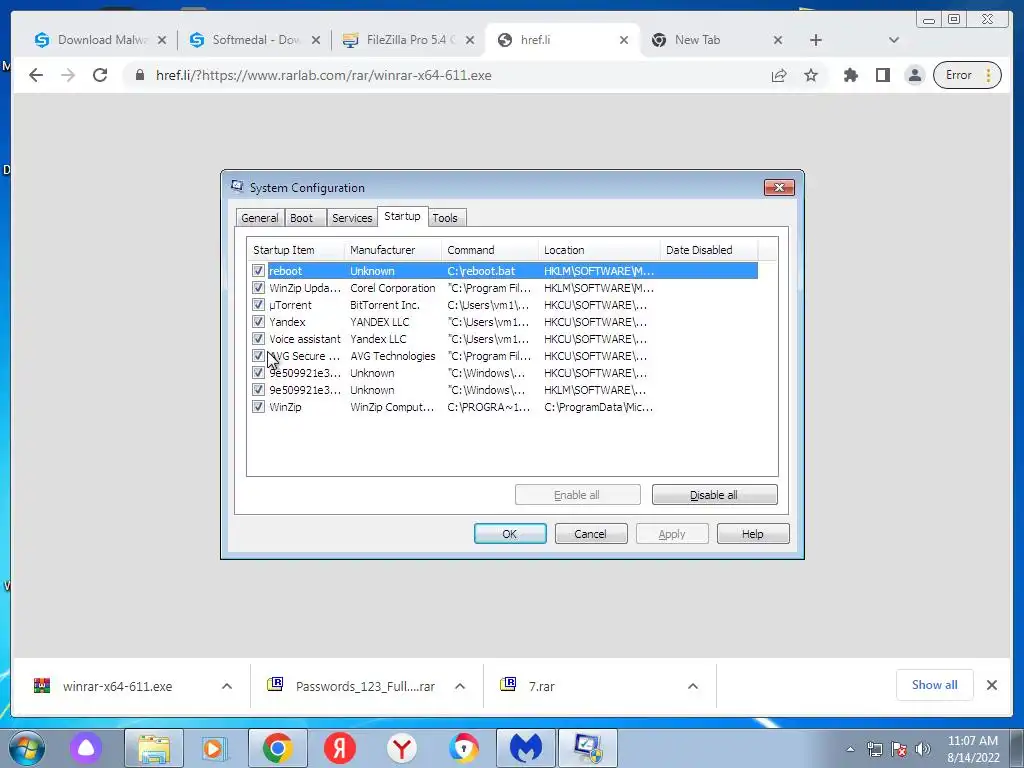Close the downloads bar

pyautogui.click(x=991, y=685)
